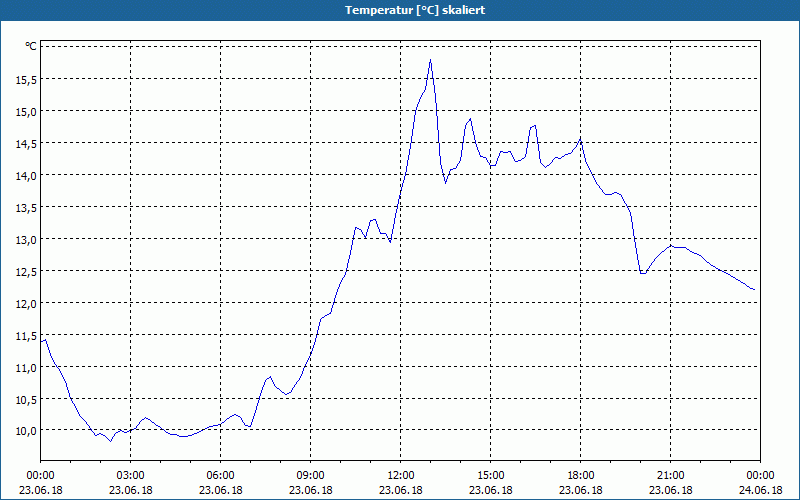Click the 18:00 time axis label
The height and width of the screenshot is (500, 800).
click(x=581, y=476)
